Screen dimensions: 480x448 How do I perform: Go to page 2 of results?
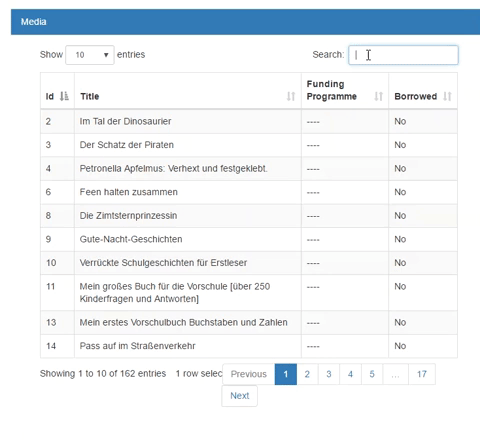pyautogui.click(x=307, y=374)
